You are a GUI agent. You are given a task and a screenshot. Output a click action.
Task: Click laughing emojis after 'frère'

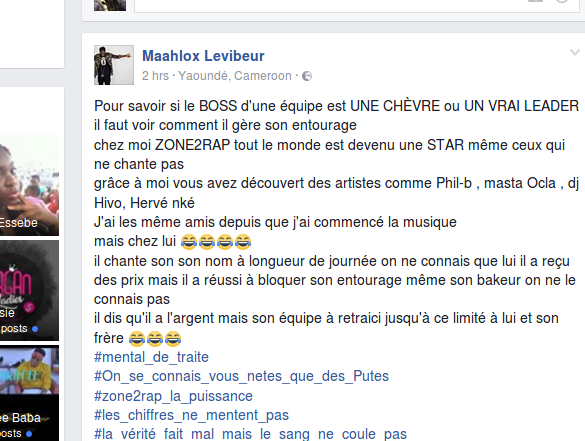pyautogui.click(x=155, y=338)
